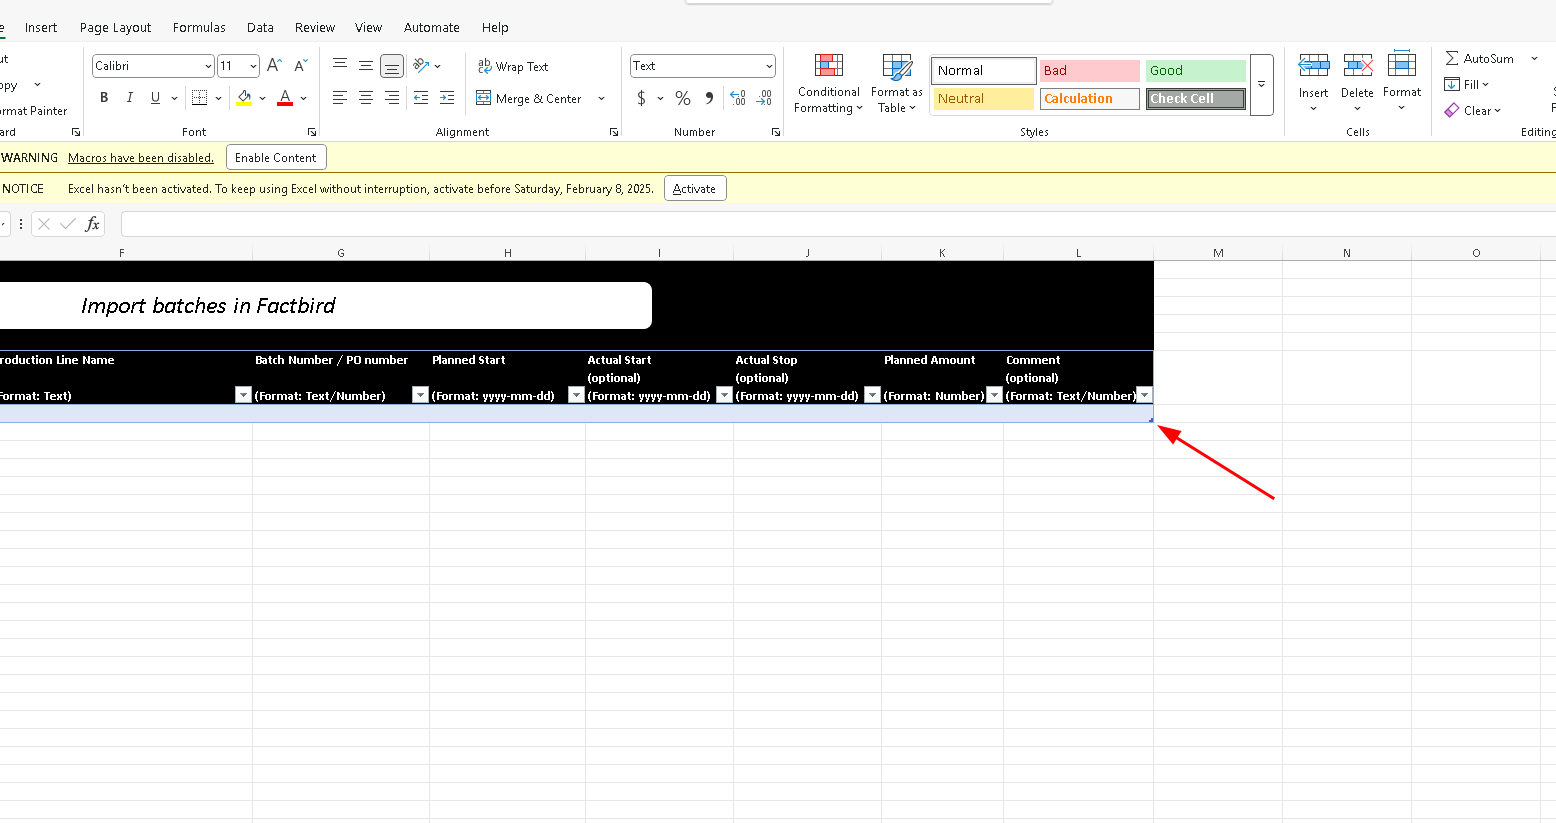Open Conditional Formatting menu
Viewport: 1556px width, 823px height.
pos(828,84)
